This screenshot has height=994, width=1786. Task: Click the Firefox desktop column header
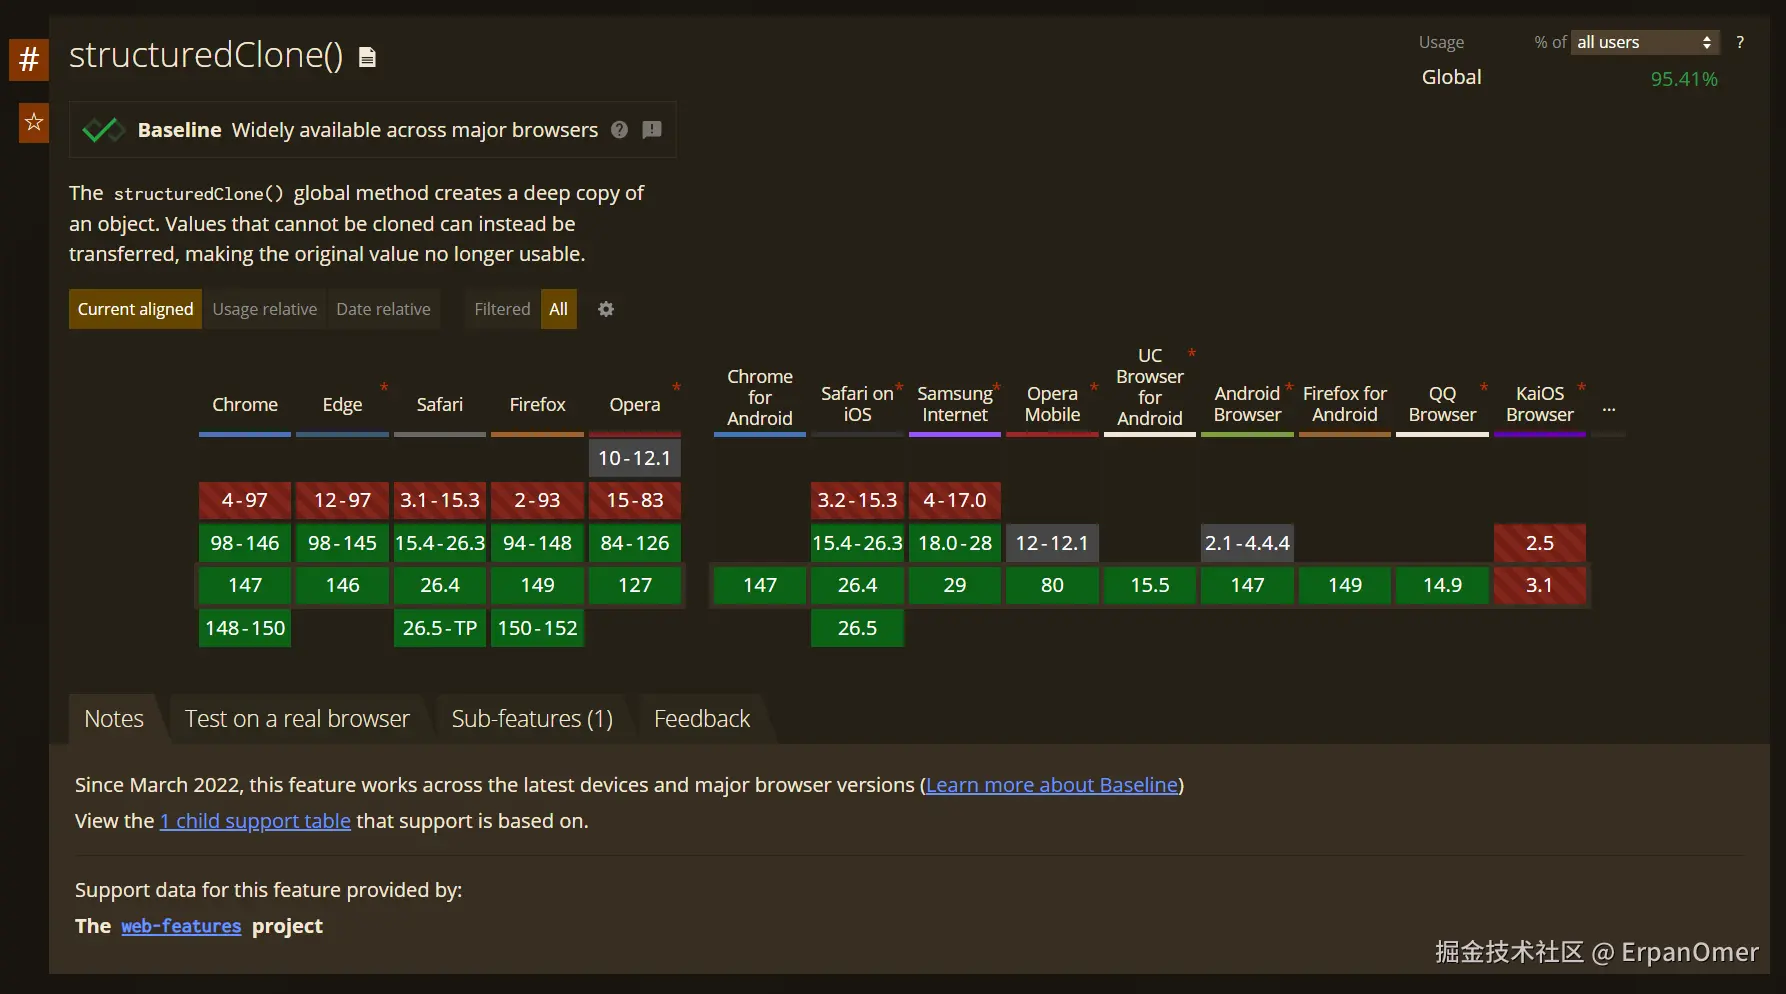[537, 404]
